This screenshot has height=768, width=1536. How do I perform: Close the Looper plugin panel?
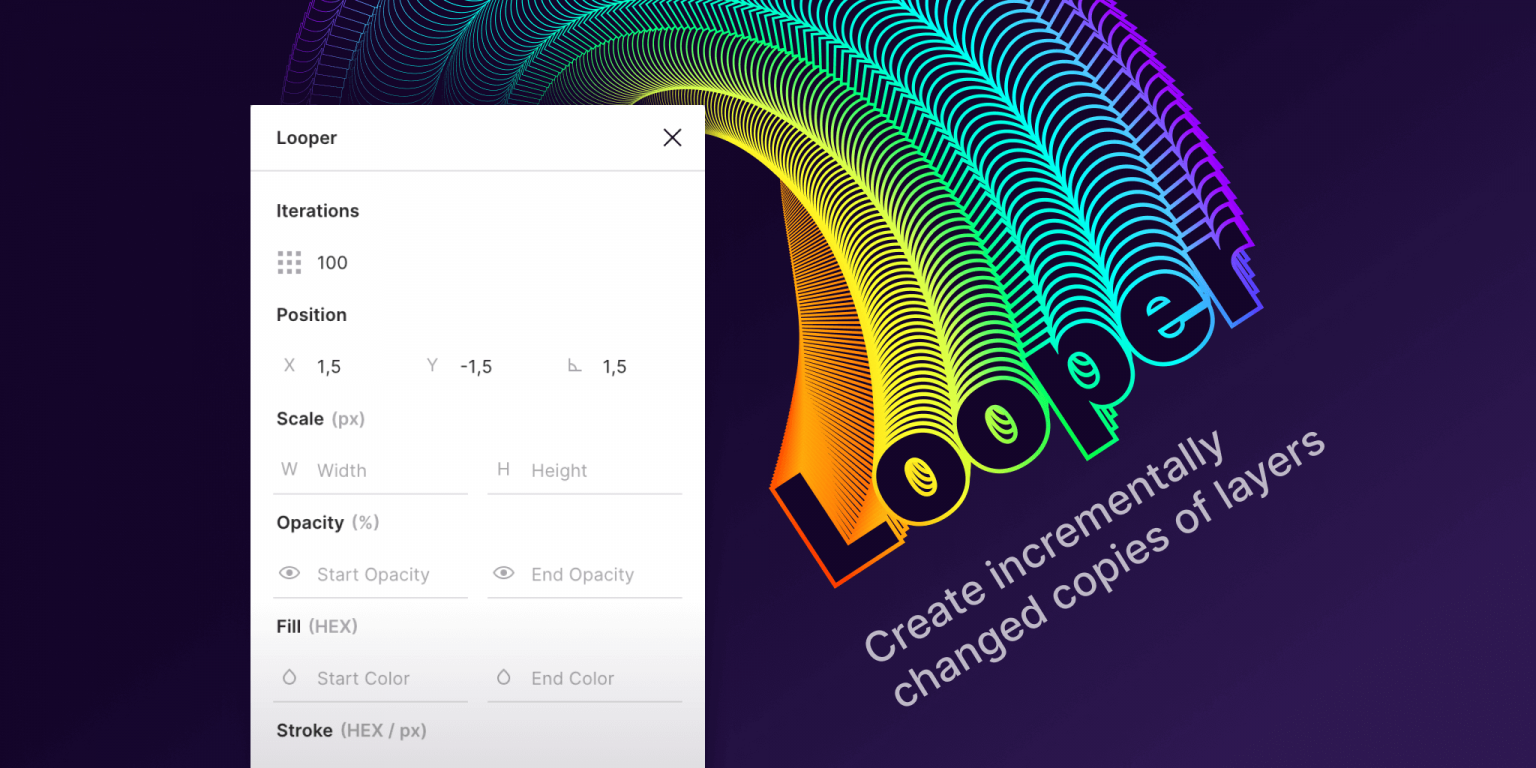pos(672,138)
